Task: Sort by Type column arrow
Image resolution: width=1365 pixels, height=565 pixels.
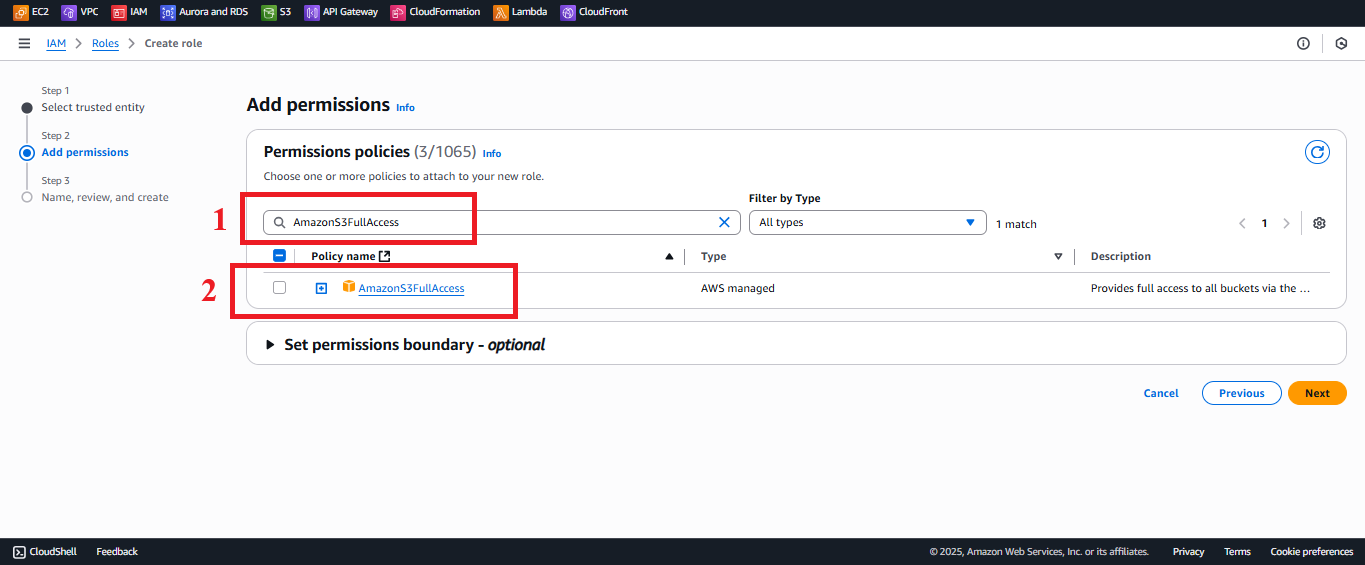Action: 1058,257
